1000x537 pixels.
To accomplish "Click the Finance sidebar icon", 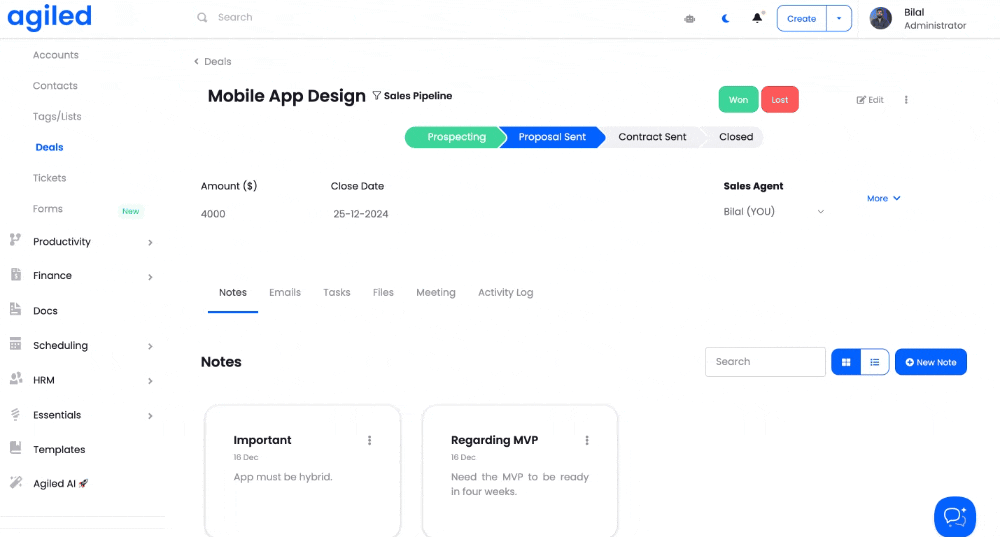I will 15,275.
